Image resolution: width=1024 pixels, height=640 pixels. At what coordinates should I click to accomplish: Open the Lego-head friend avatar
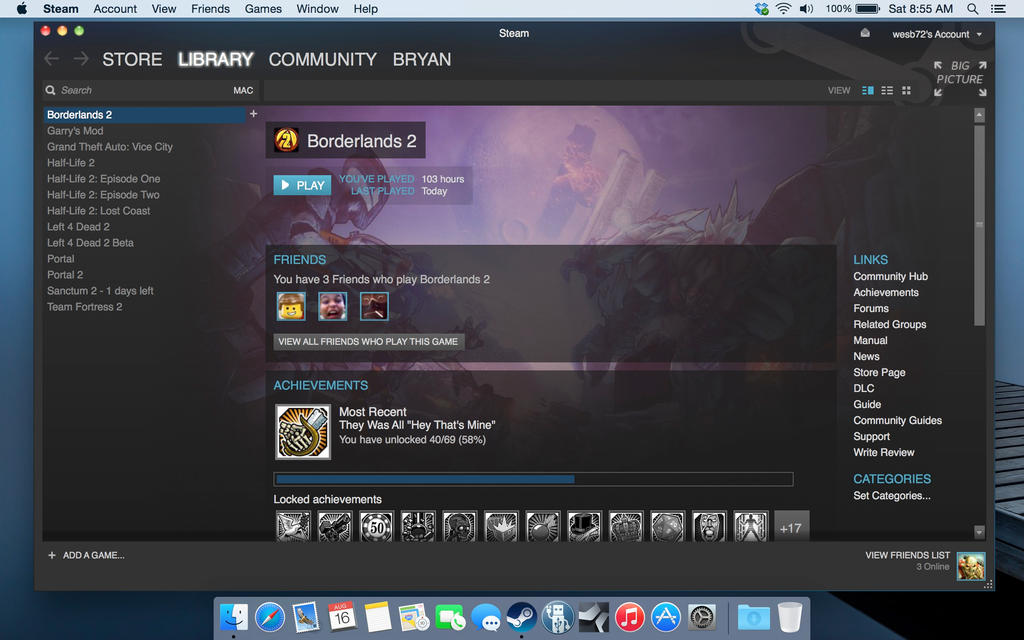(291, 306)
